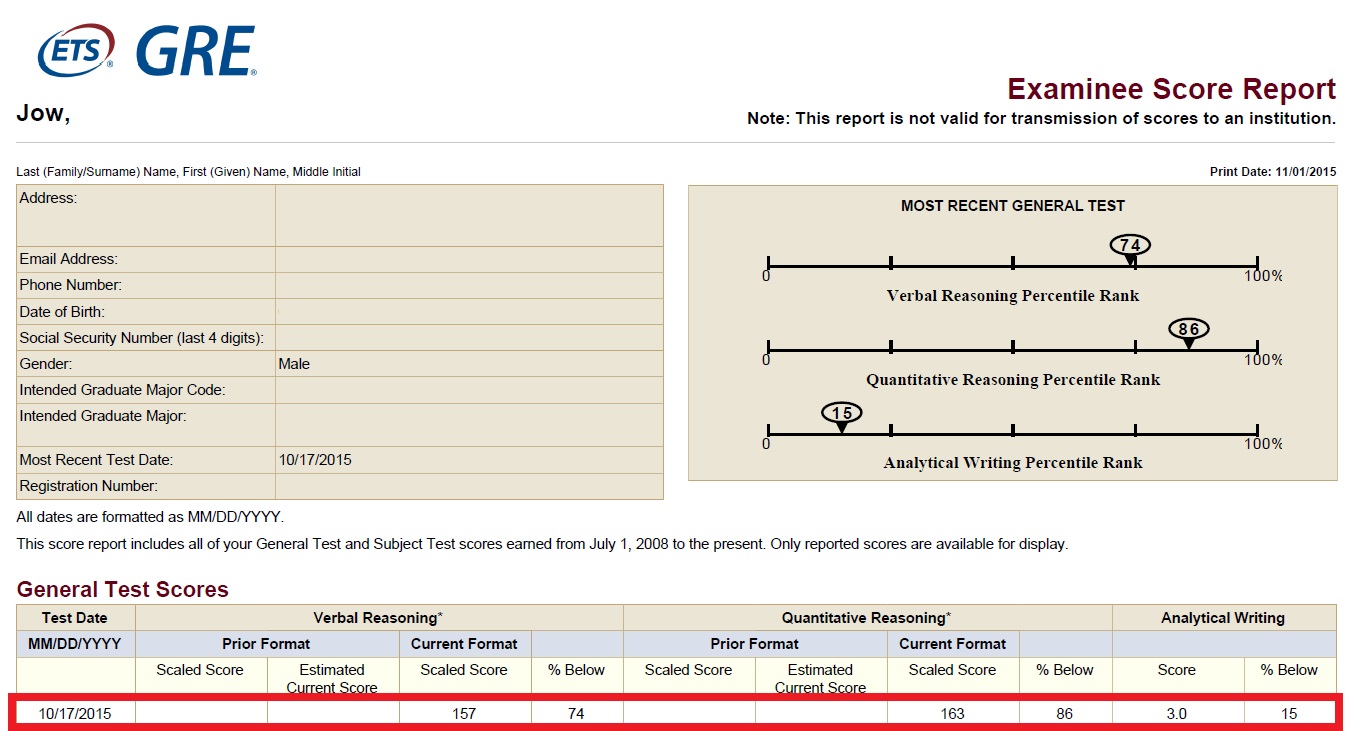Click the "Male" gender value
Viewport: 1349px width, 731px height.
tap(294, 364)
